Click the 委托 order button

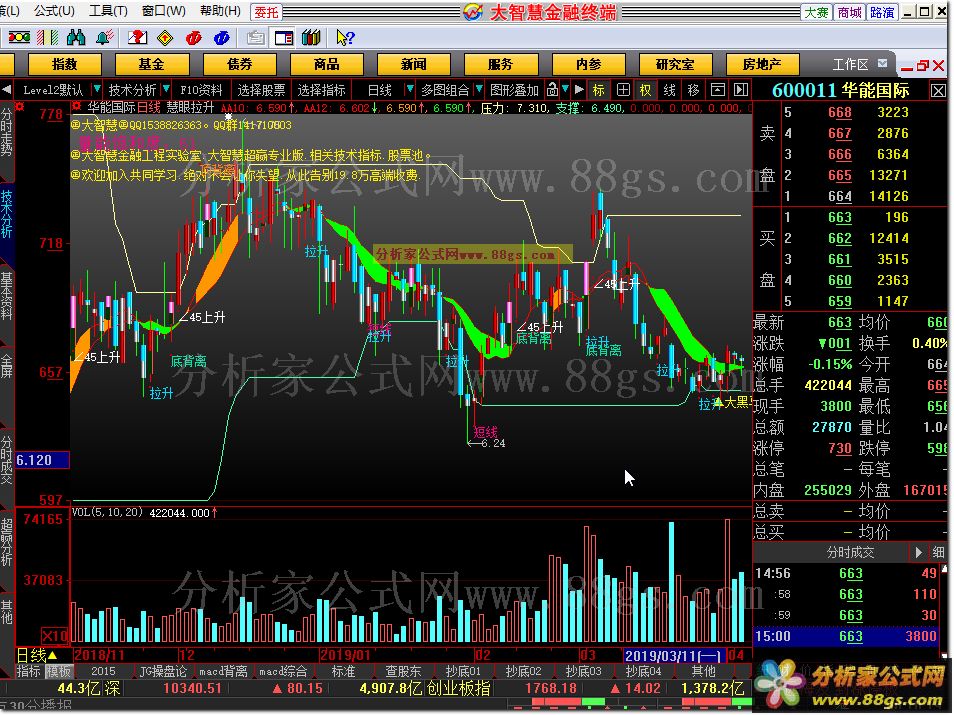click(x=266, y=12)
